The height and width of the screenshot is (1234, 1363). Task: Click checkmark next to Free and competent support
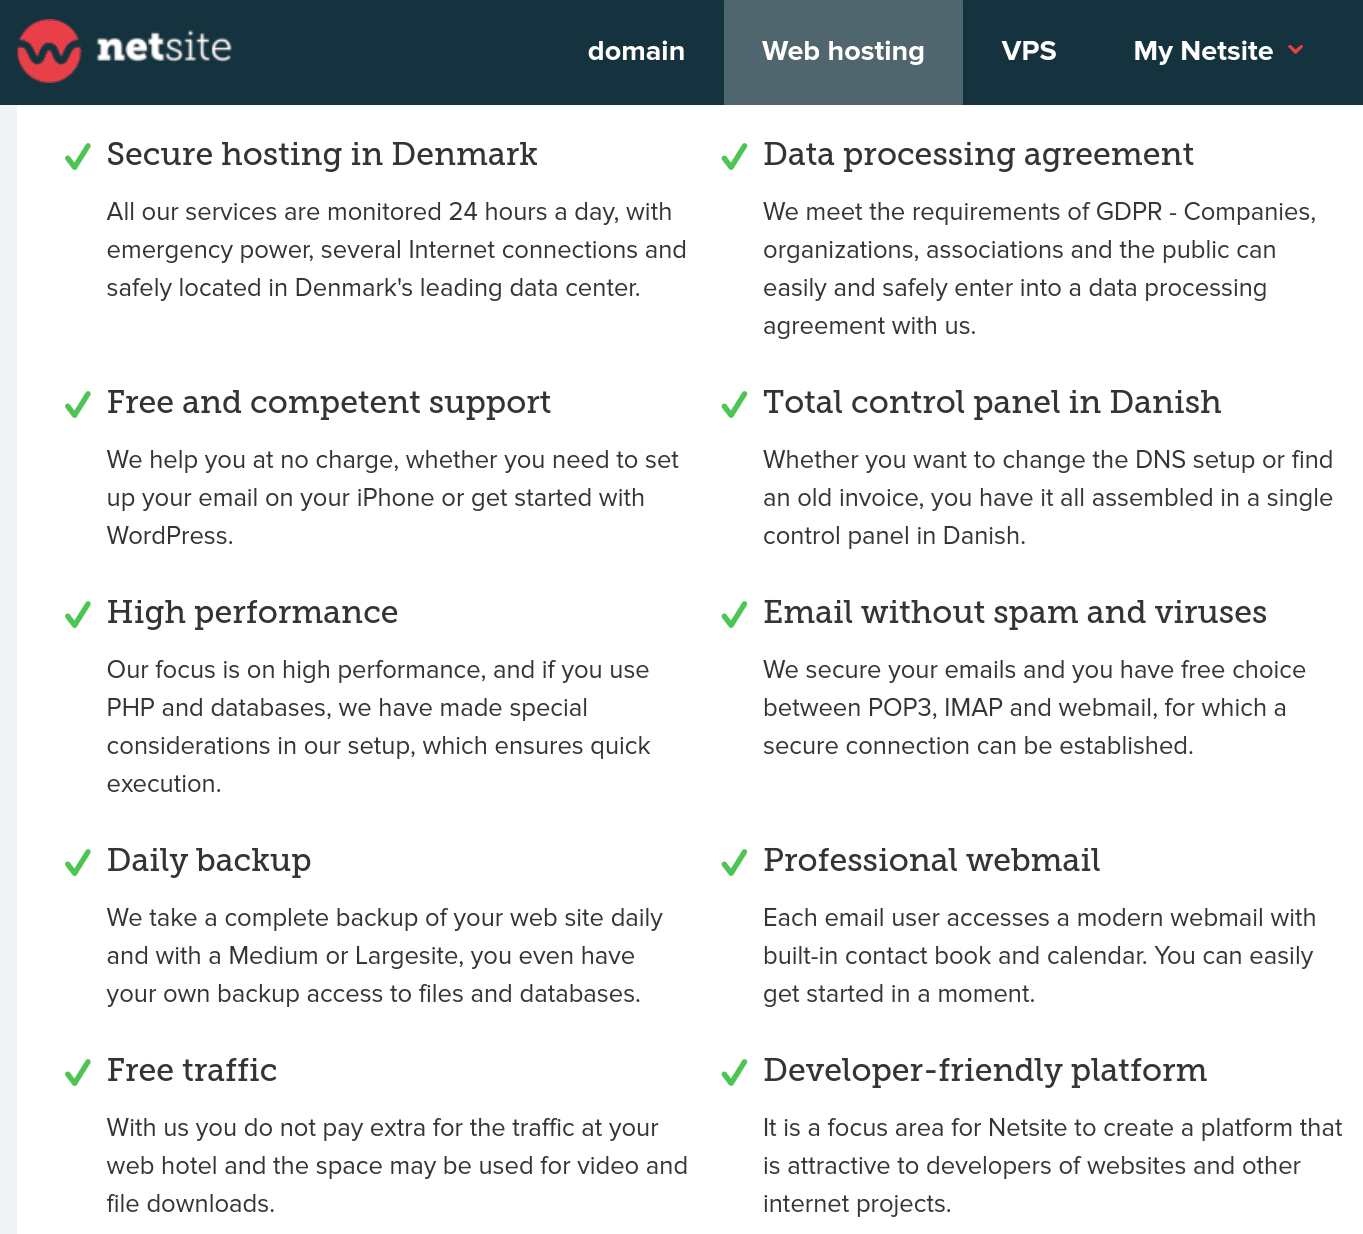coord(78,405)
